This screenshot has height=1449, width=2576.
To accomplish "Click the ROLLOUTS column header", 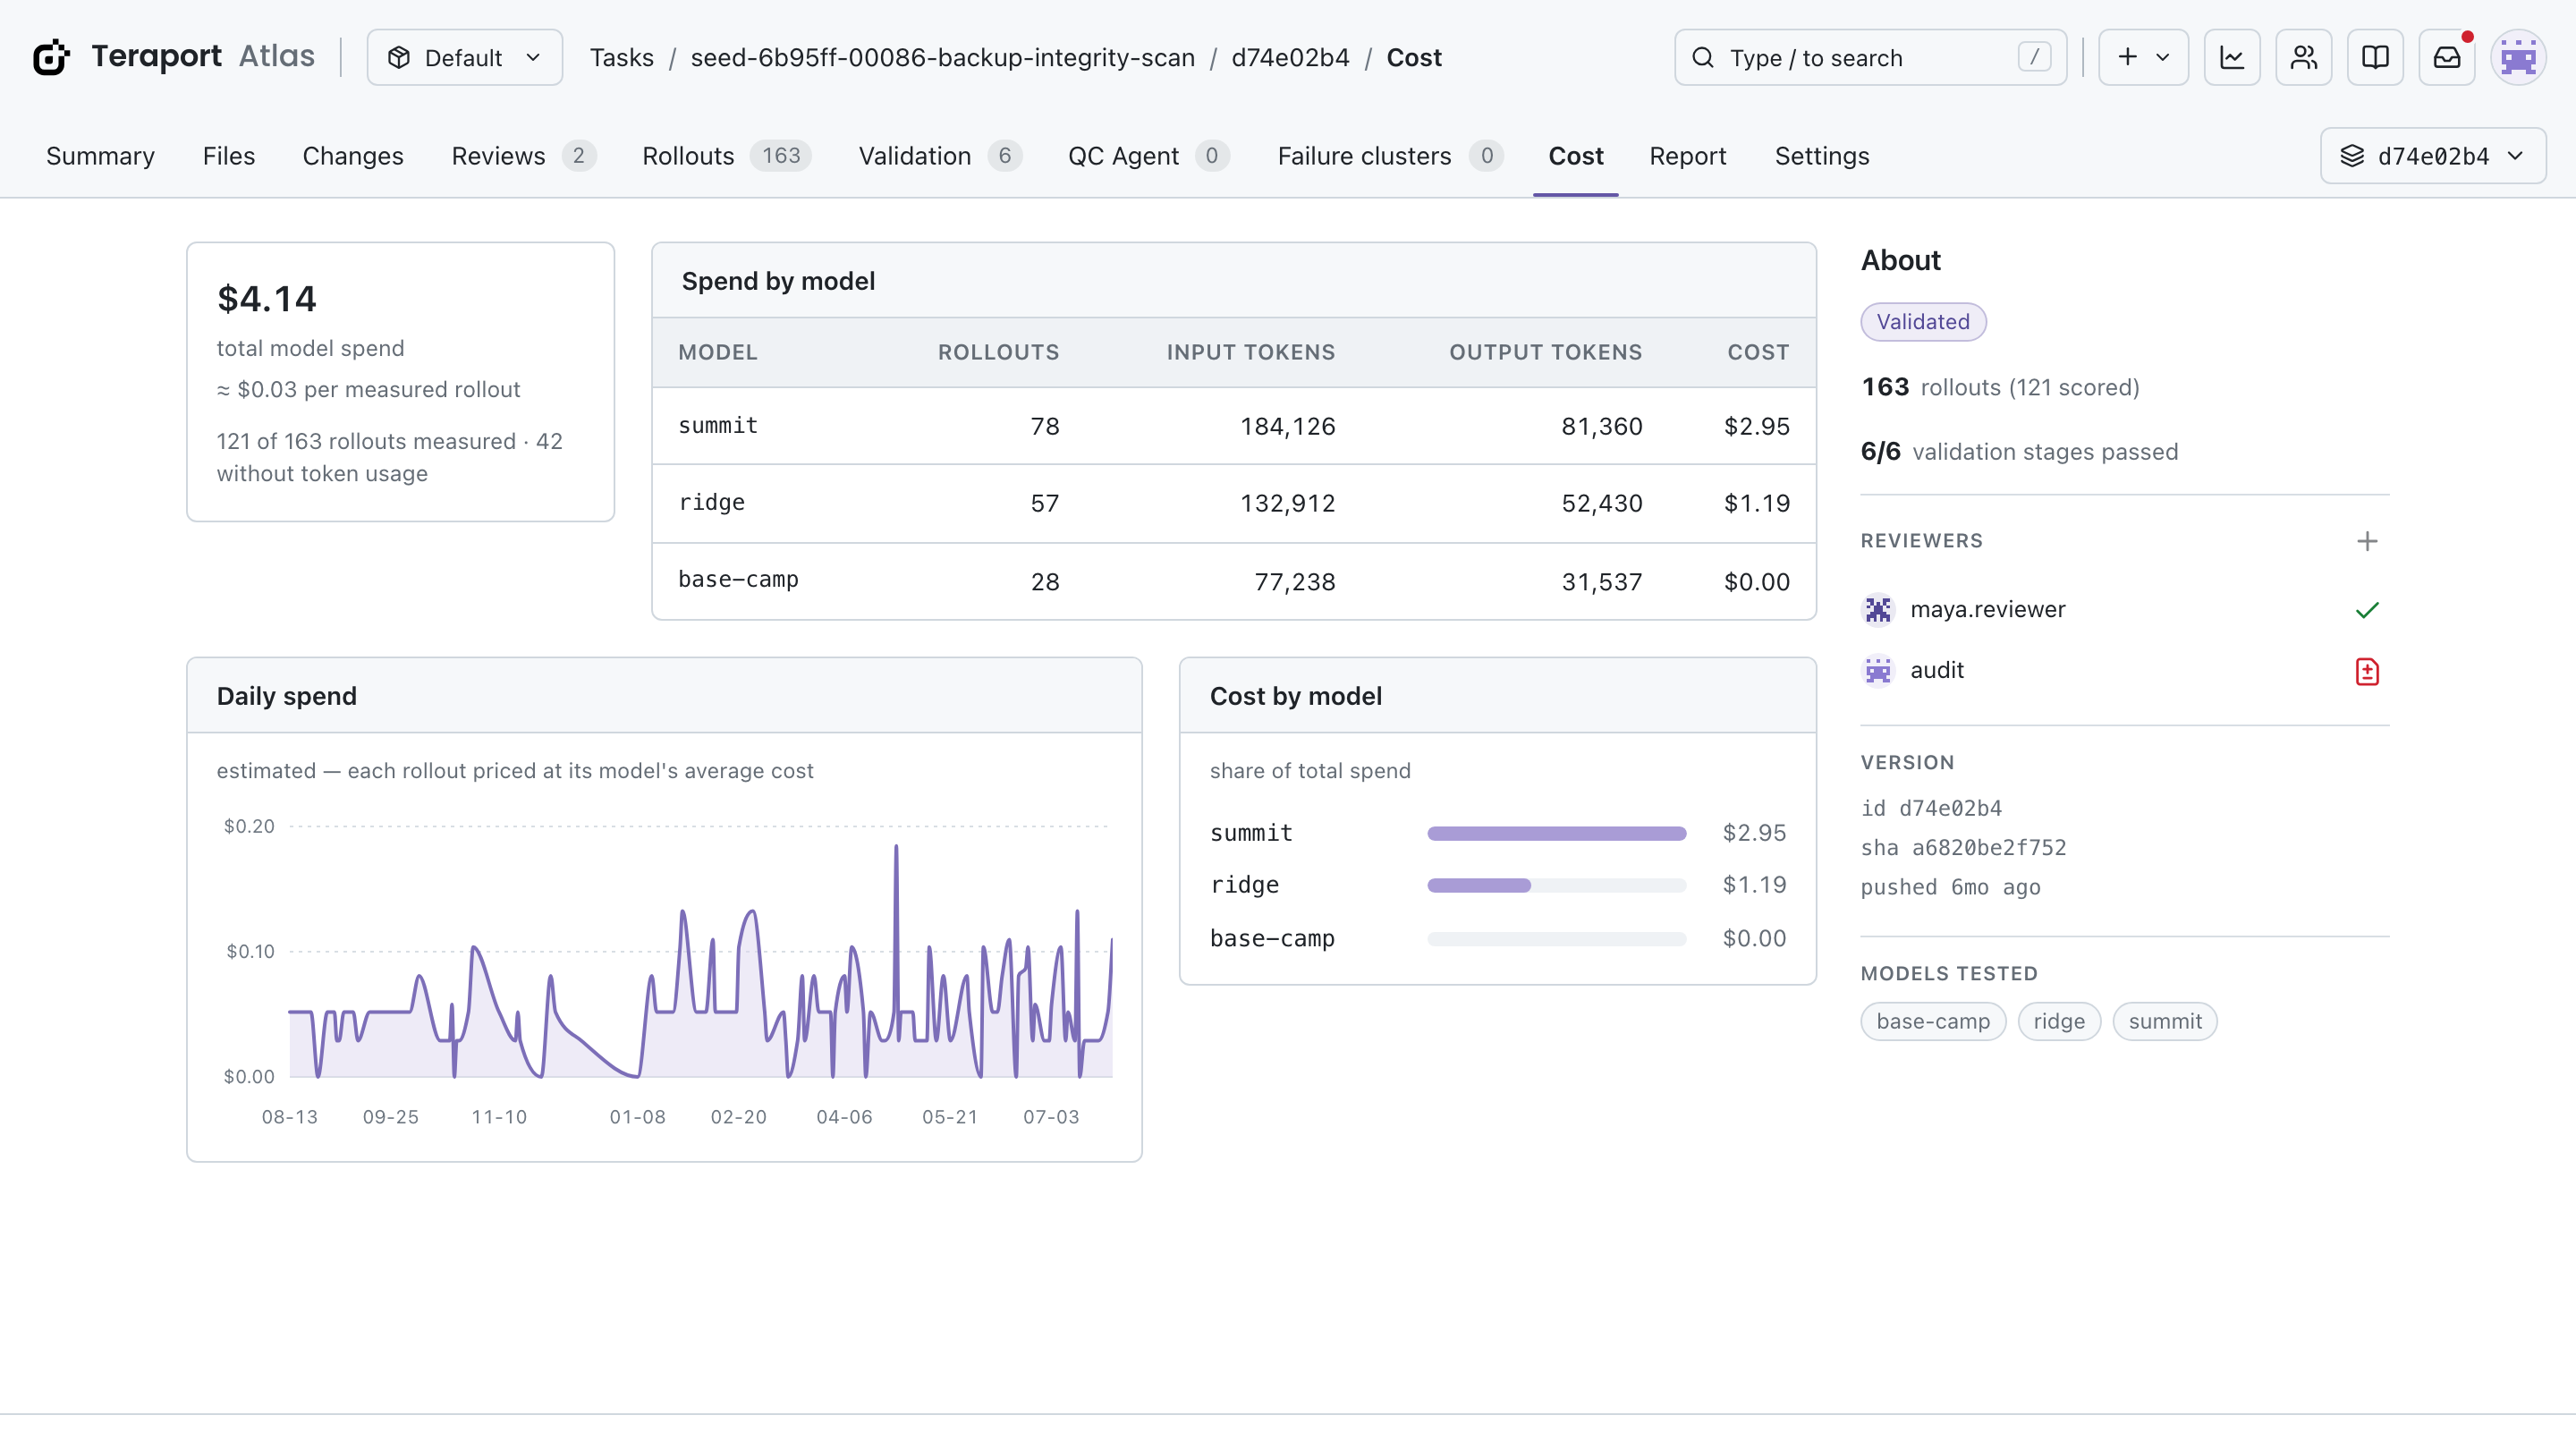I will [997, 352].
